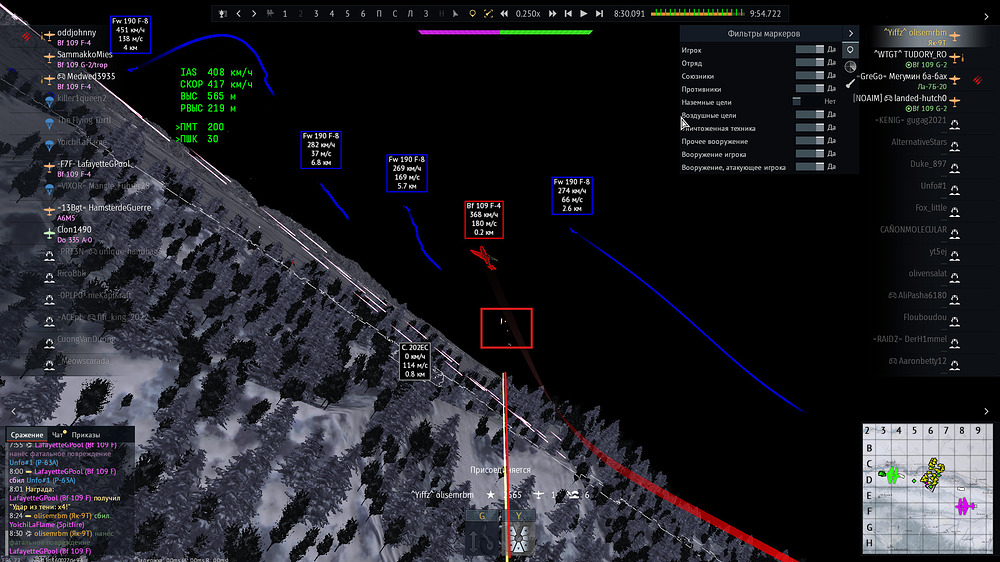Screen dimensions: 1000x562
Task: Collapse the Фильтры маркеров panel arrow
Action: [x=851, y=33]
